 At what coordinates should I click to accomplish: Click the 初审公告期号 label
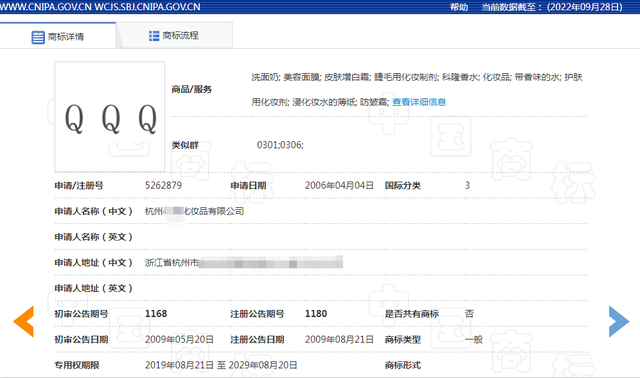pos(81,314)
